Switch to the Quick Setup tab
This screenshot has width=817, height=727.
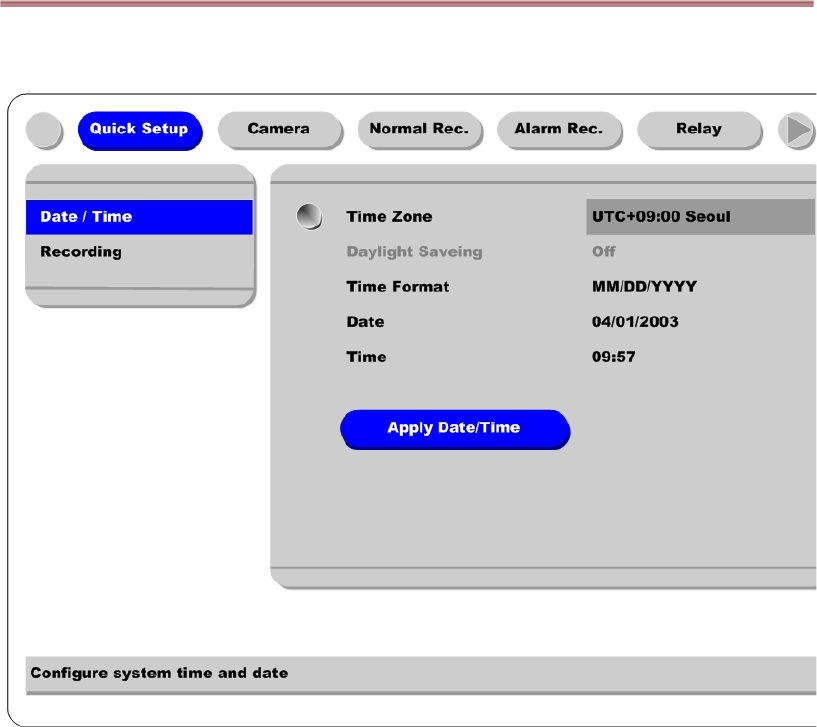[139, 129]
